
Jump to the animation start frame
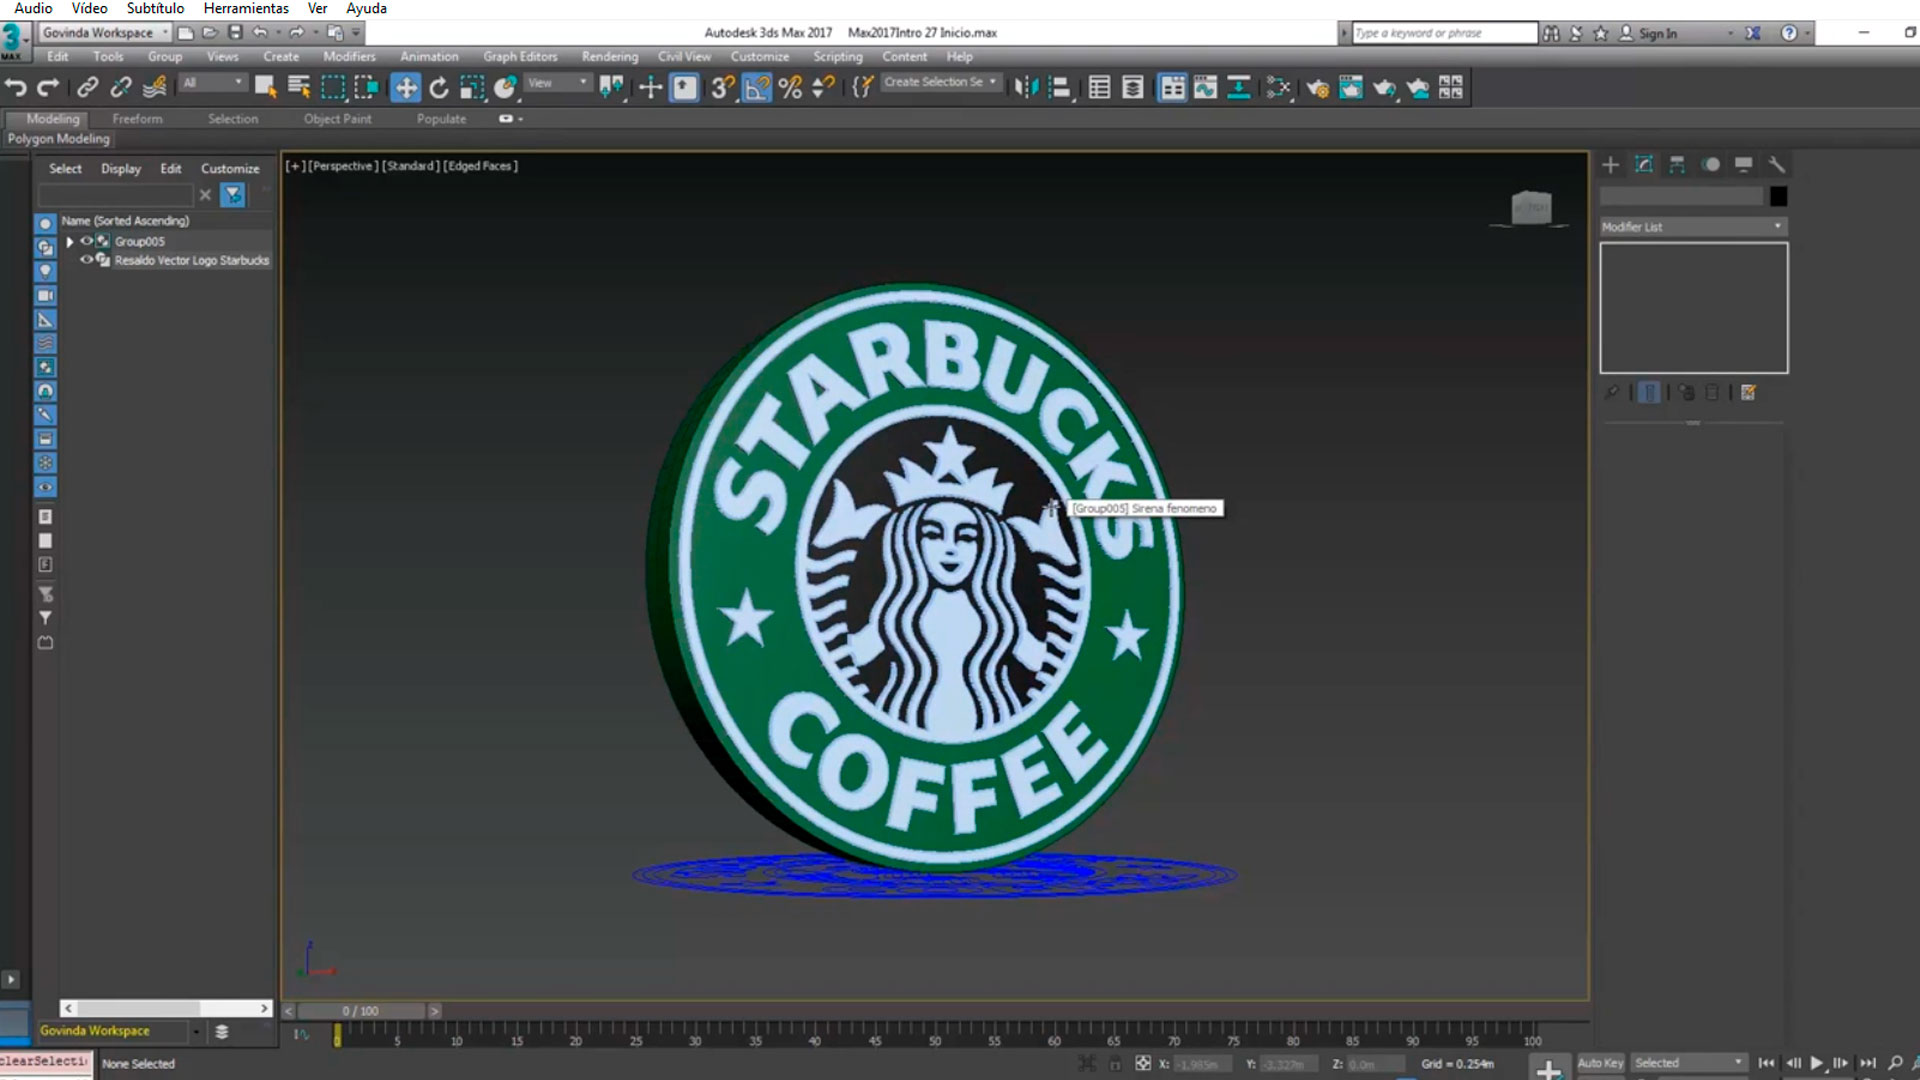(1766, 1063)
